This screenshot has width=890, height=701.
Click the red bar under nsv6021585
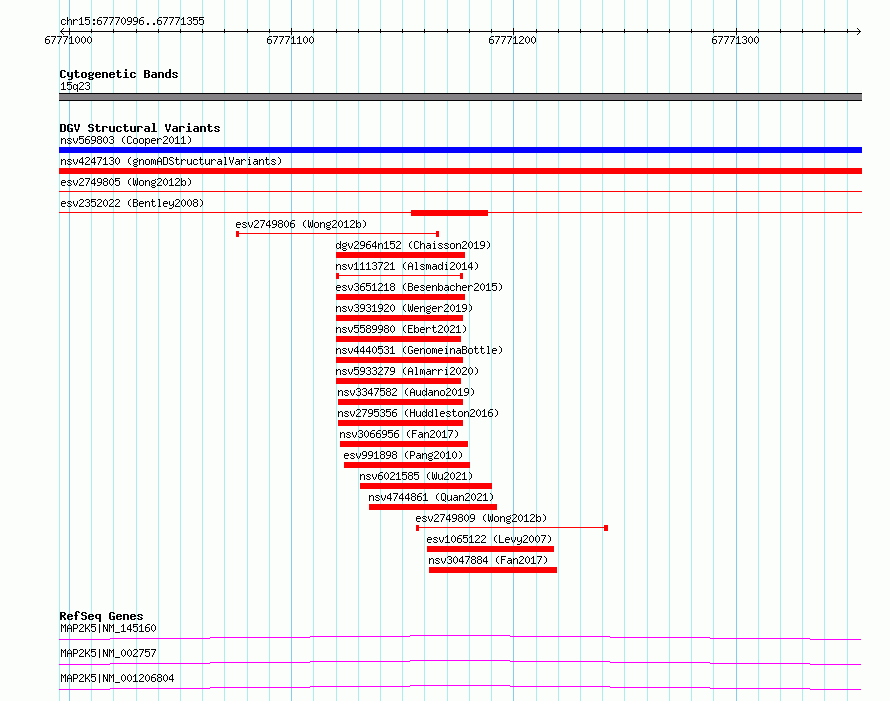[426, 486]
